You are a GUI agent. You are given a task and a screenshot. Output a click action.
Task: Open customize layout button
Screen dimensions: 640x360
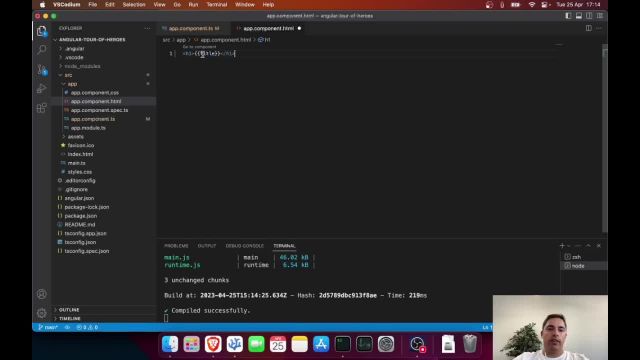600,16
